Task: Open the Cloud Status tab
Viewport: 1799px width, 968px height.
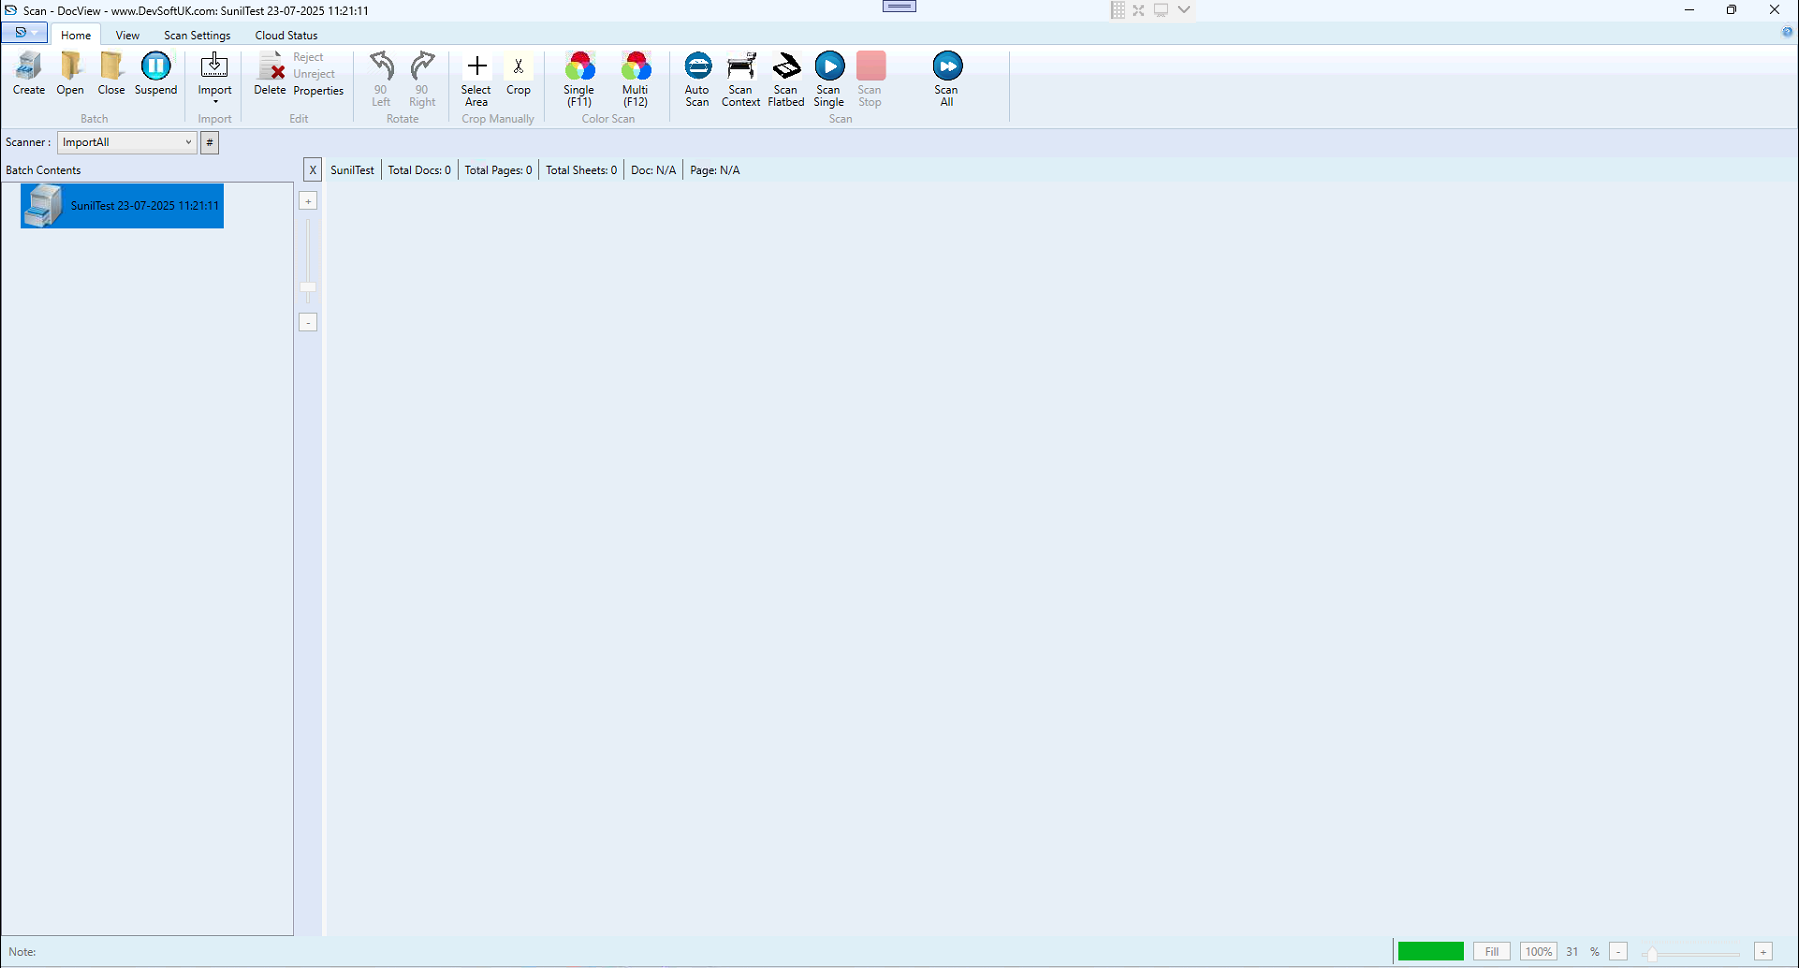Action: coord(285,34)
